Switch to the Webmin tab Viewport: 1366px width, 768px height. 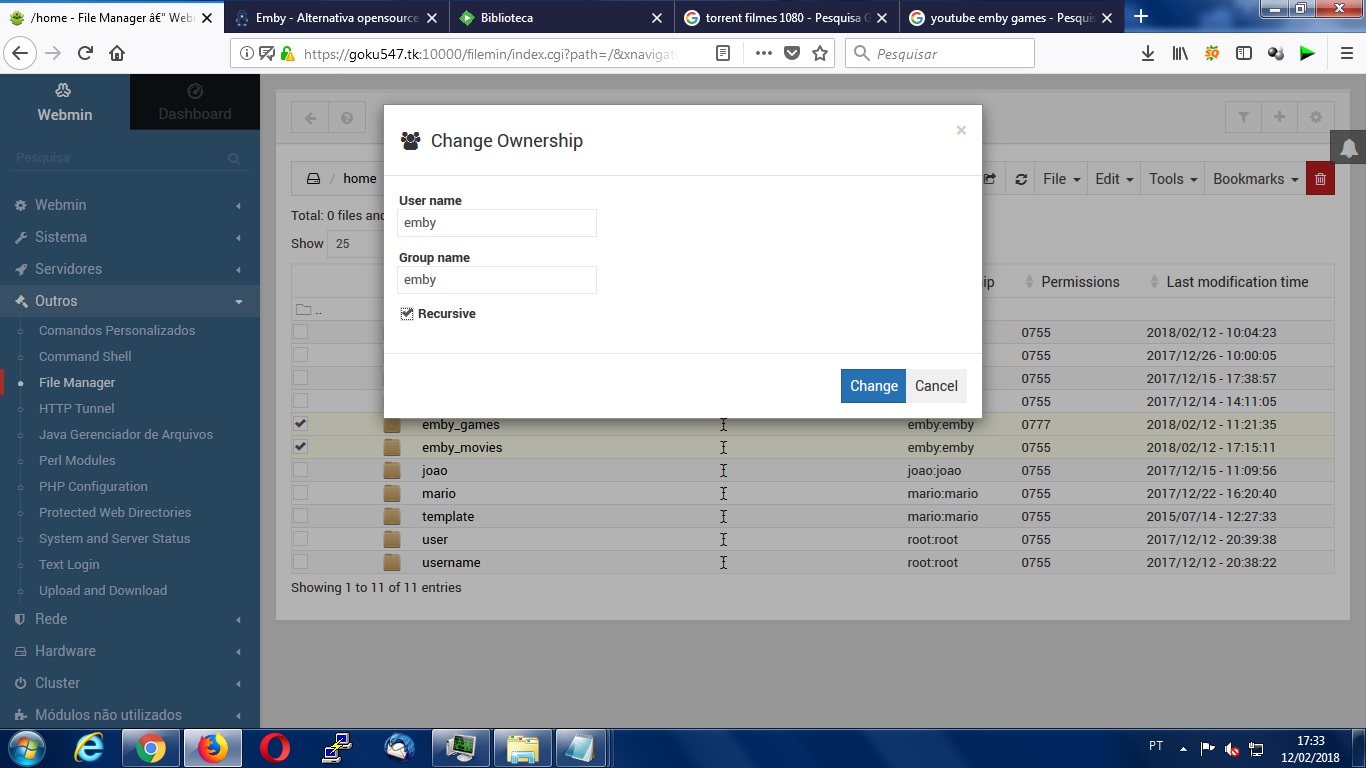pos(65,102)
